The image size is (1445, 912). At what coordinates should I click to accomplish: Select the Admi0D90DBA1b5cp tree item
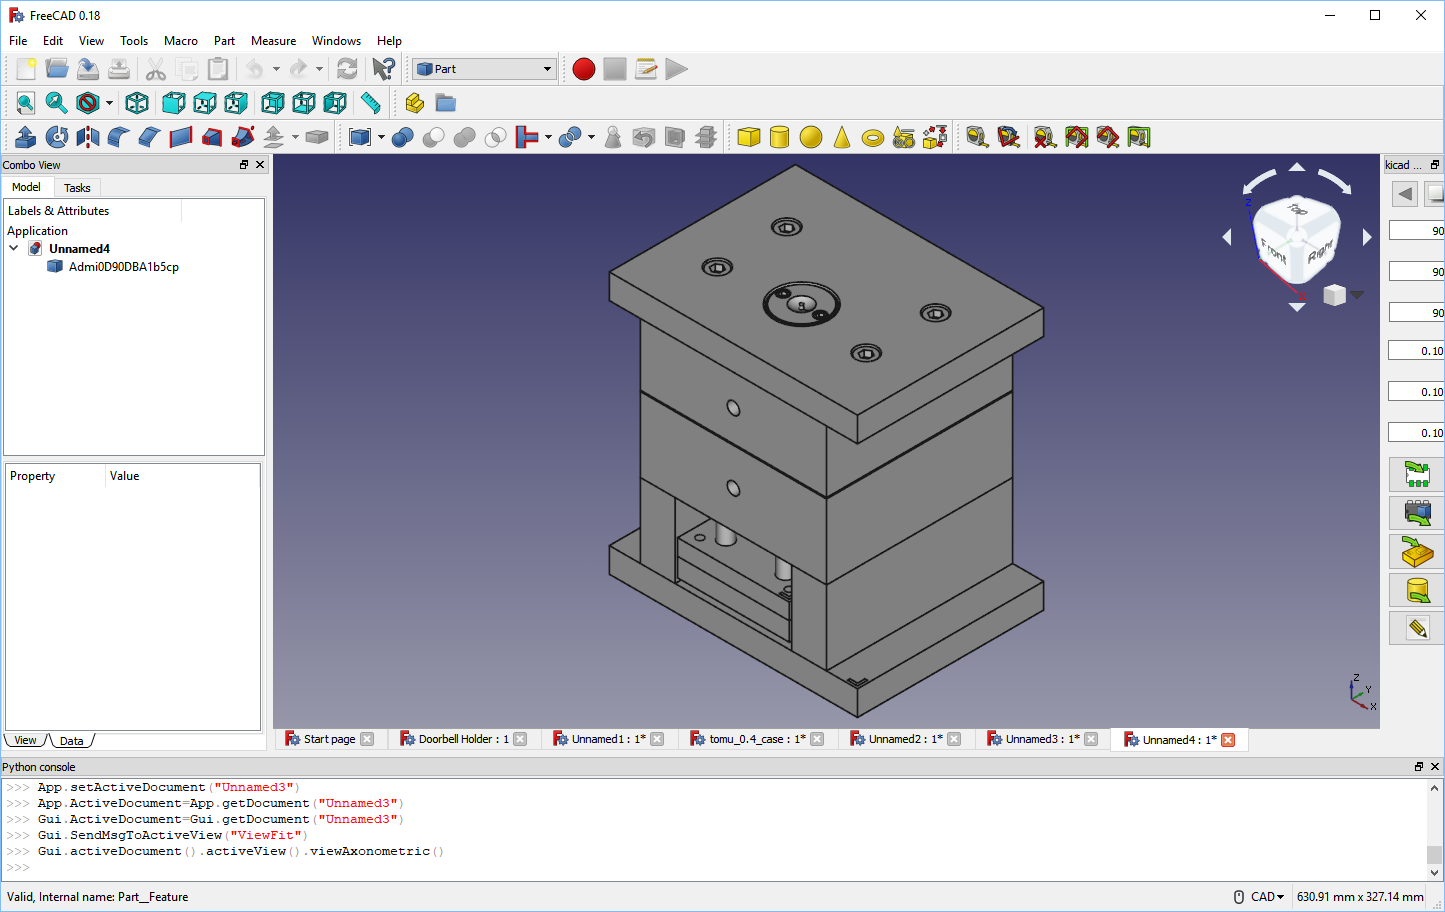123,267
